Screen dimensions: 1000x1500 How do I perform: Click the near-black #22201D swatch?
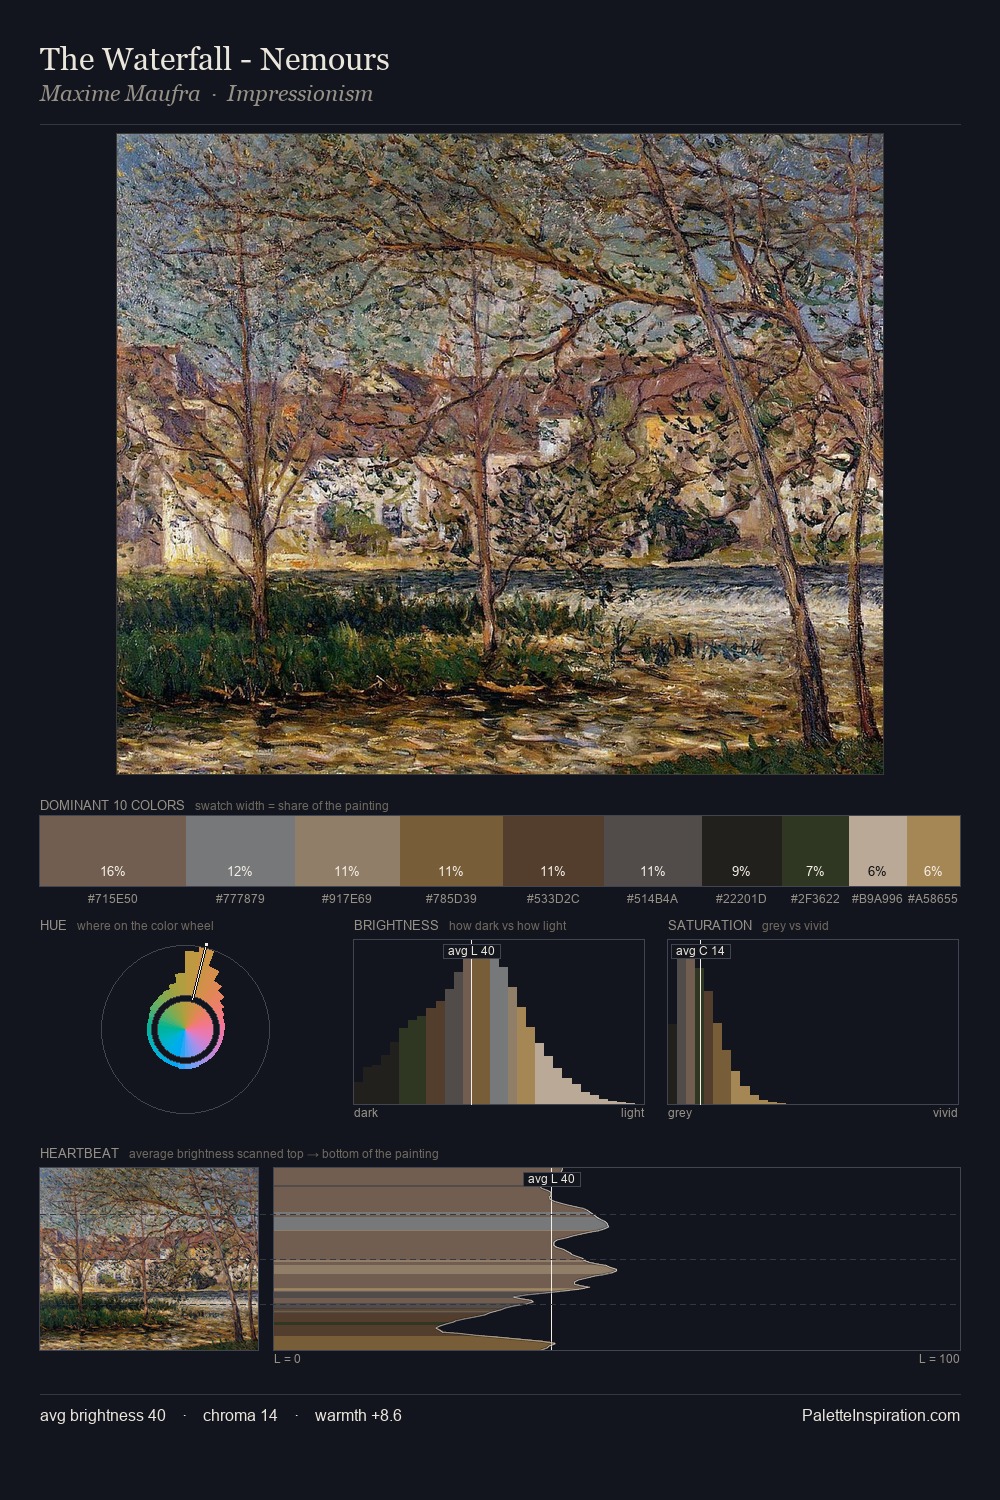741,851
